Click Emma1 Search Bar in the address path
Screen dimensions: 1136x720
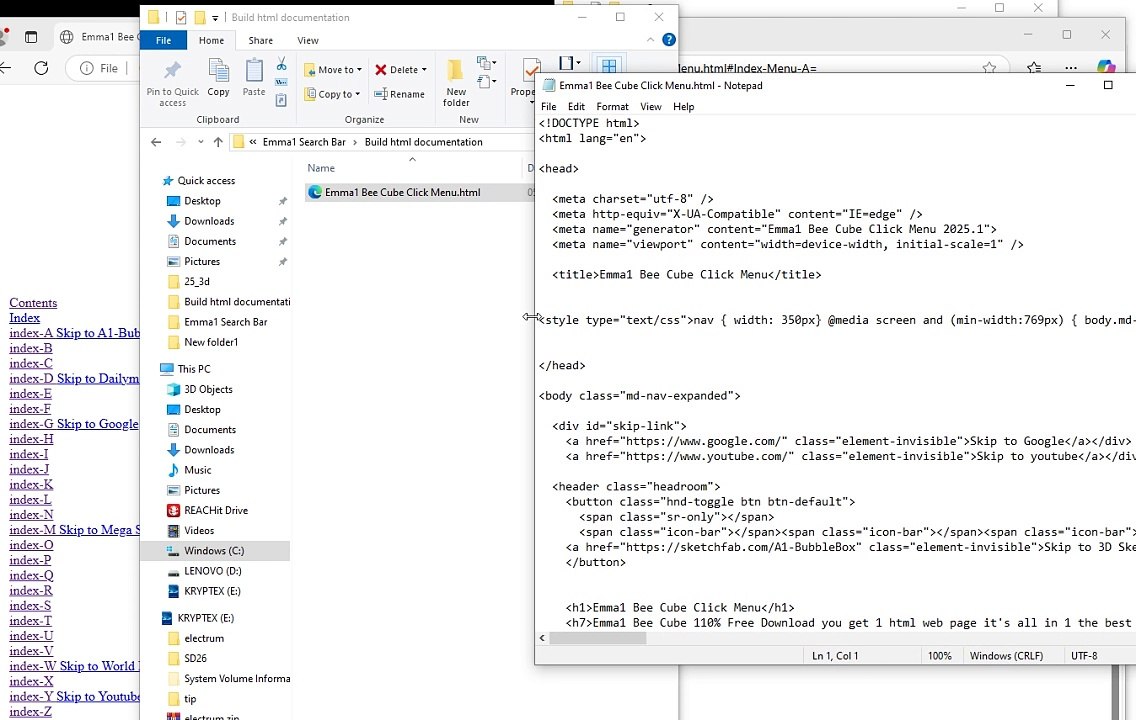(304, 142)
